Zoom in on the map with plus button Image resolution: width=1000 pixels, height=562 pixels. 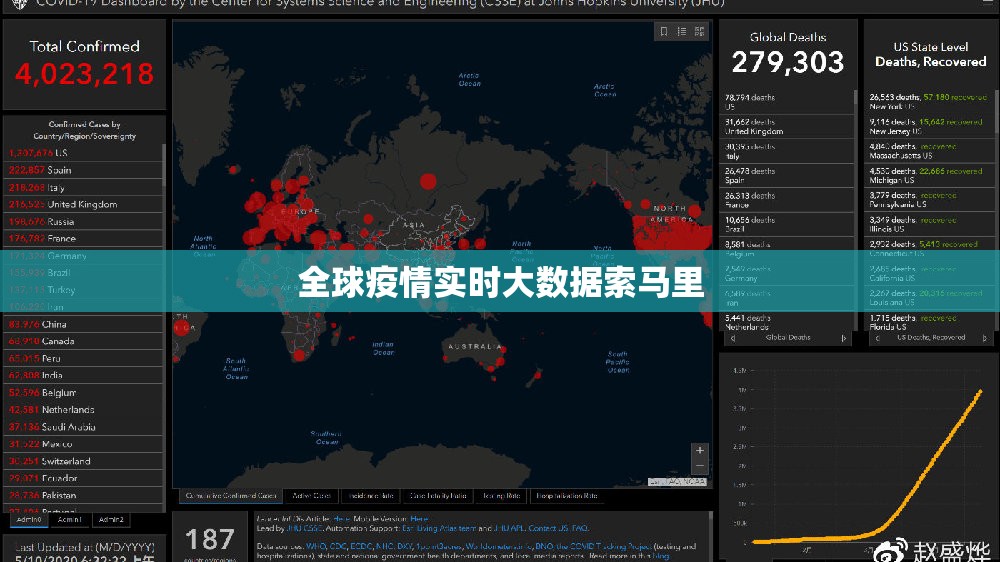pos(700,450)
